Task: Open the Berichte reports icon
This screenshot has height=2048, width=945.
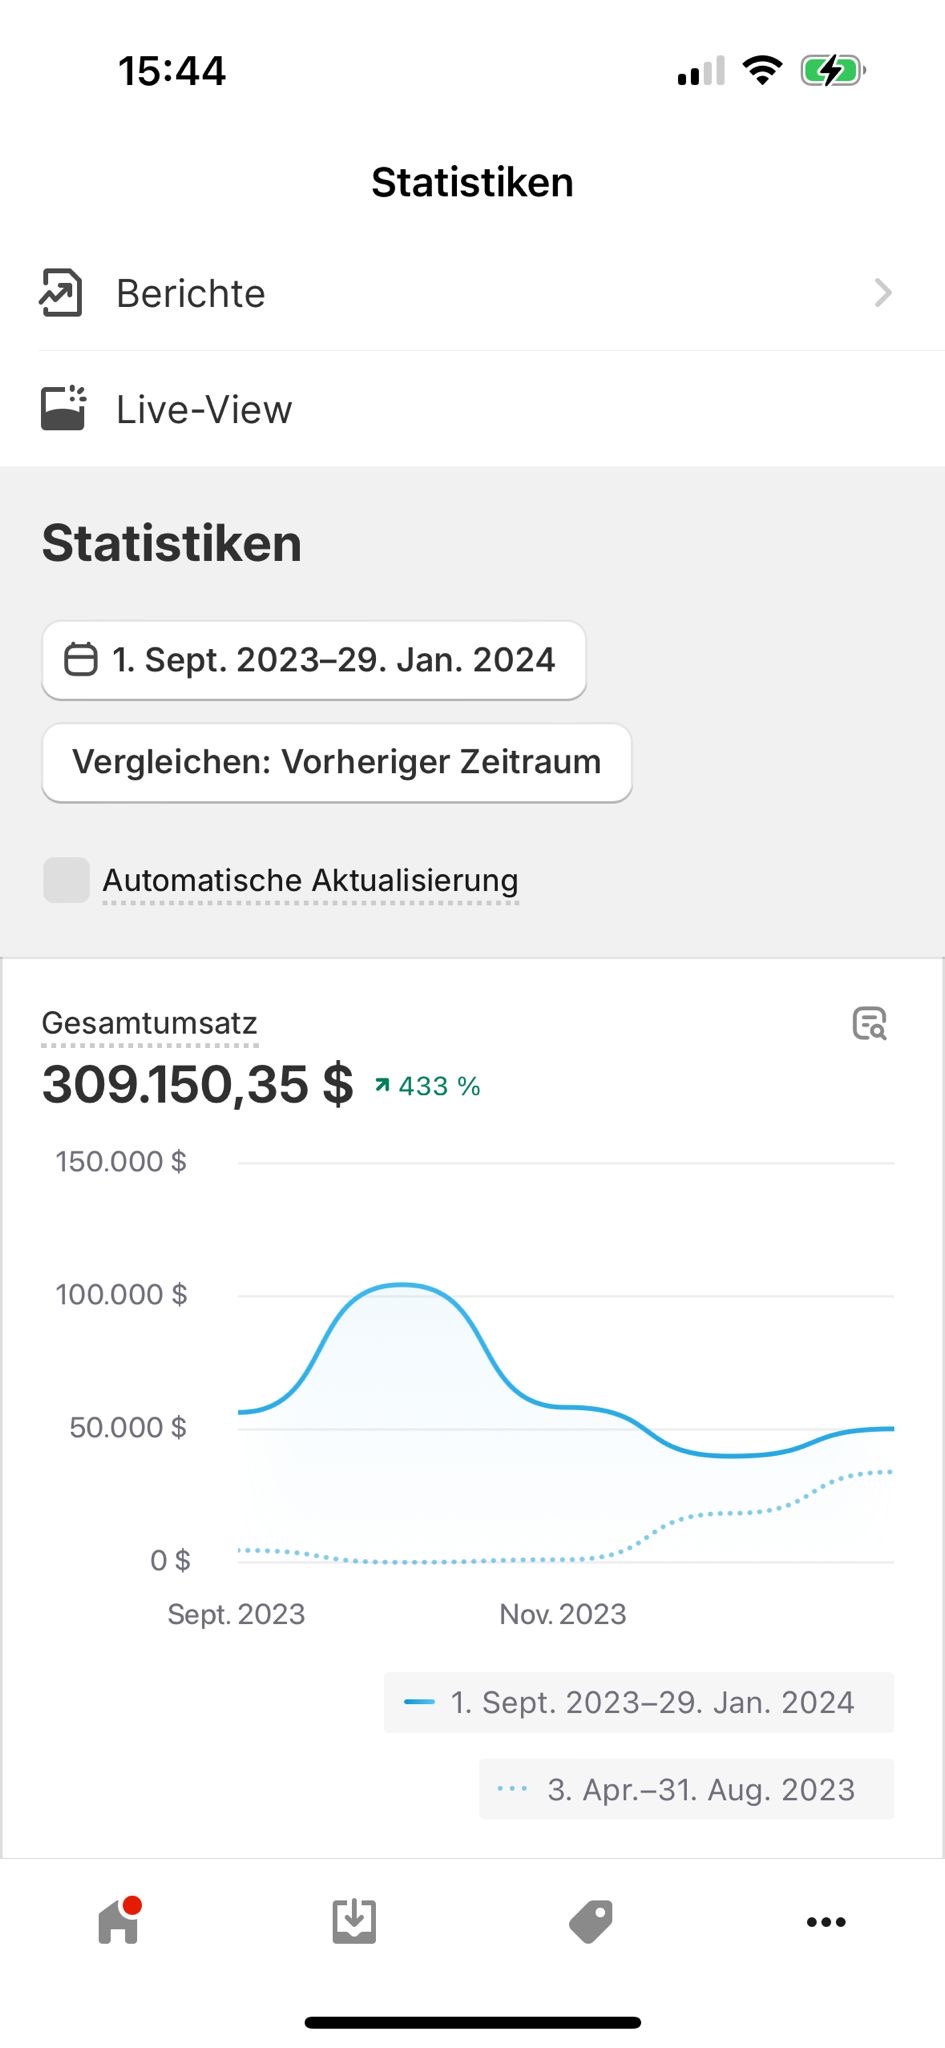Action: [61, 293]
